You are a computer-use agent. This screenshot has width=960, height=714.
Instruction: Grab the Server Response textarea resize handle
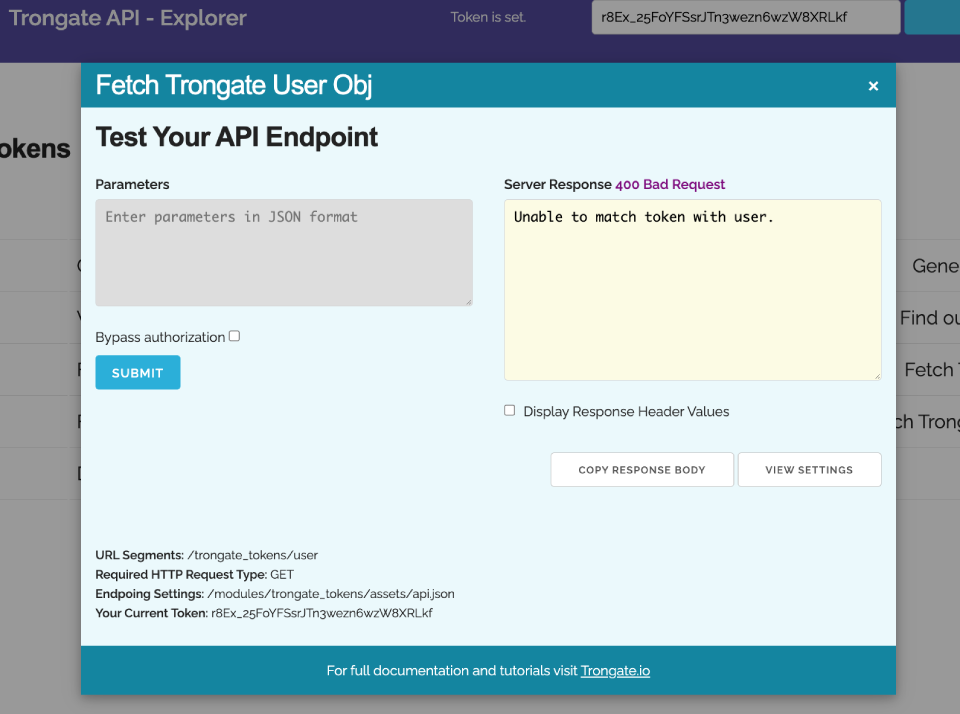coord(876,375)
